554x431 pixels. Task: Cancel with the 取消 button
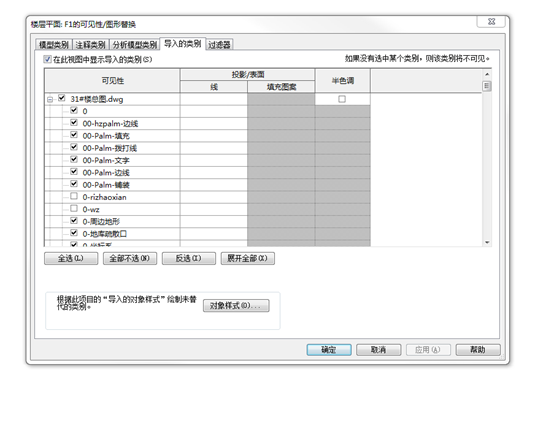pos(378,350)
